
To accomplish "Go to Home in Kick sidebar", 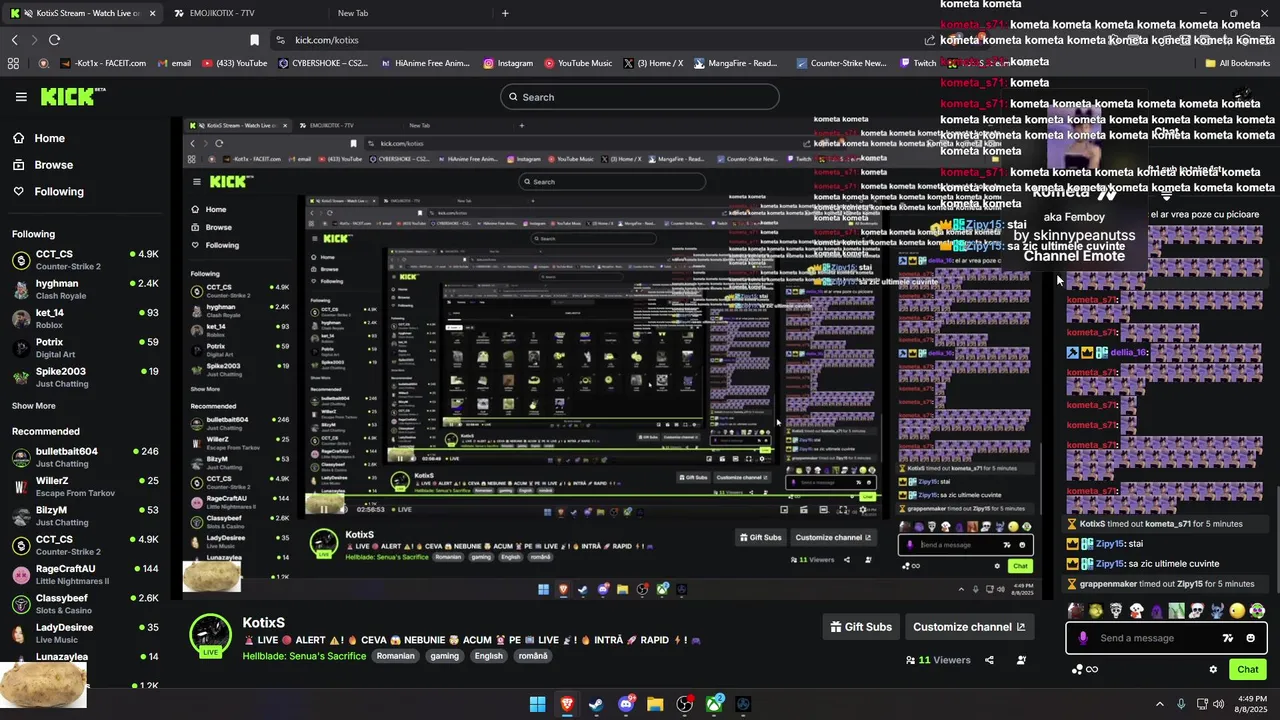I will pyautogui.click(x=40, y=139).
